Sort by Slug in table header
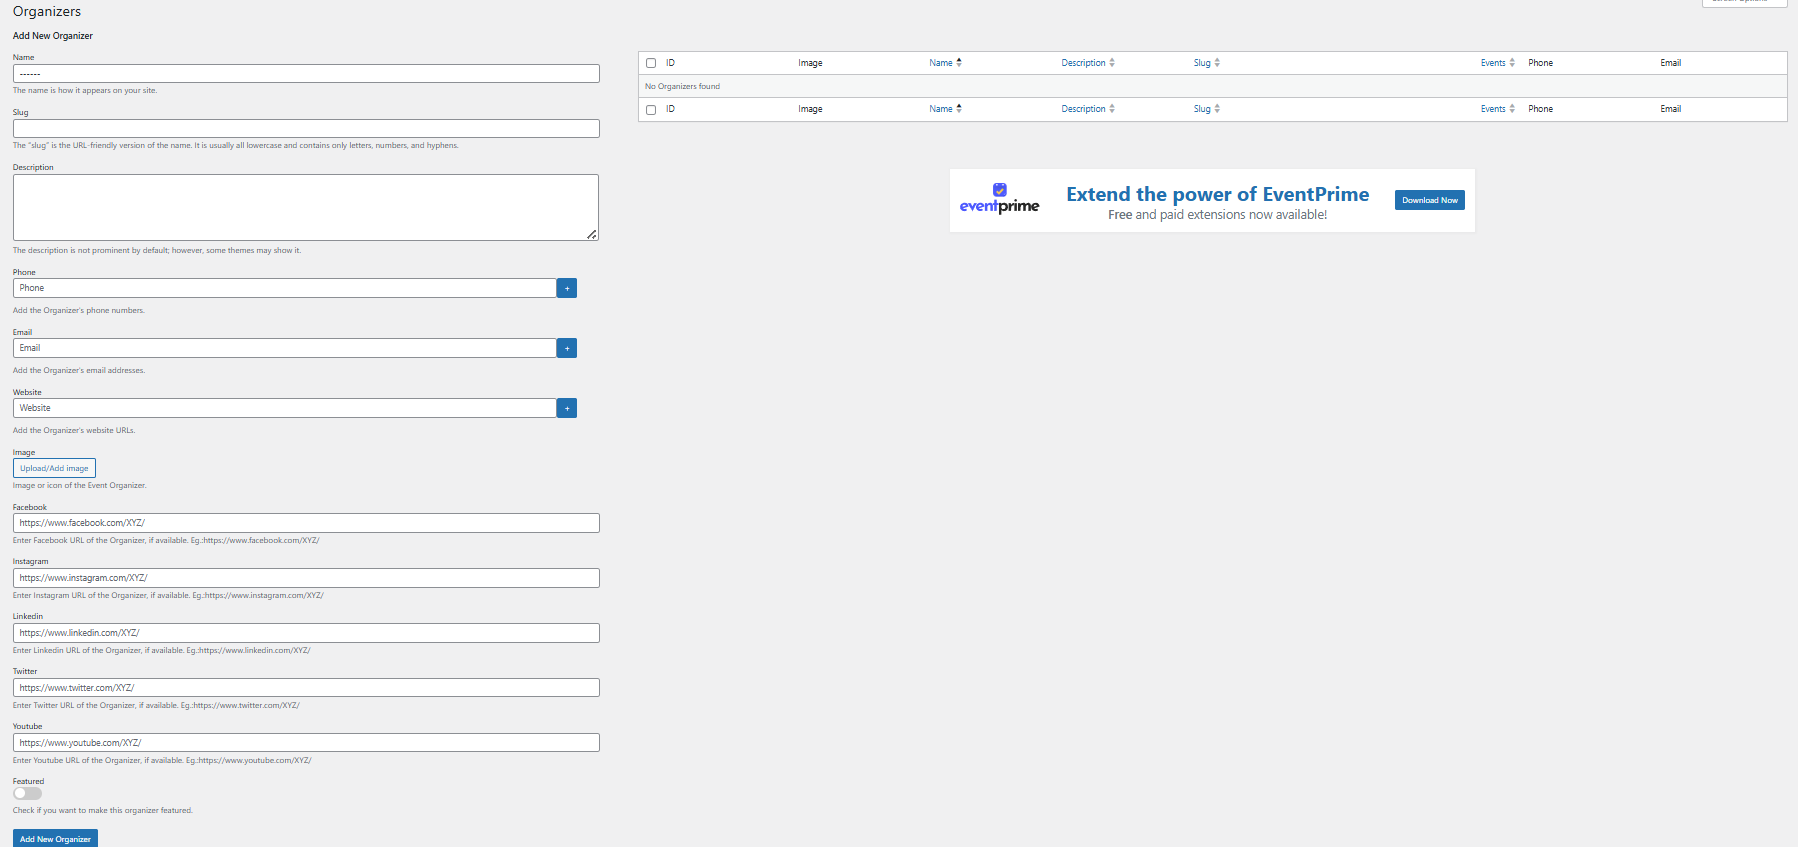This screenshot has width=1798, height=847. (1207, 63)
